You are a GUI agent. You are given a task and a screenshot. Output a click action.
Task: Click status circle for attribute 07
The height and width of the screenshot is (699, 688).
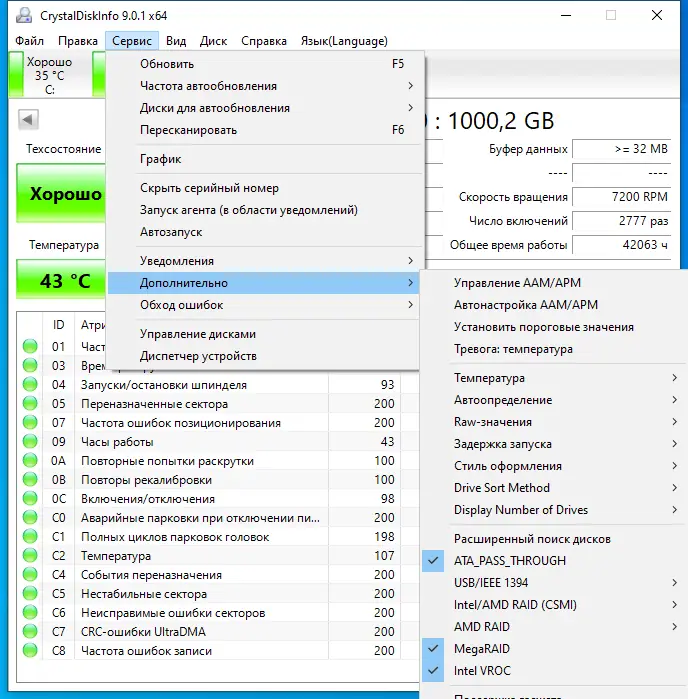pos(30,423)
